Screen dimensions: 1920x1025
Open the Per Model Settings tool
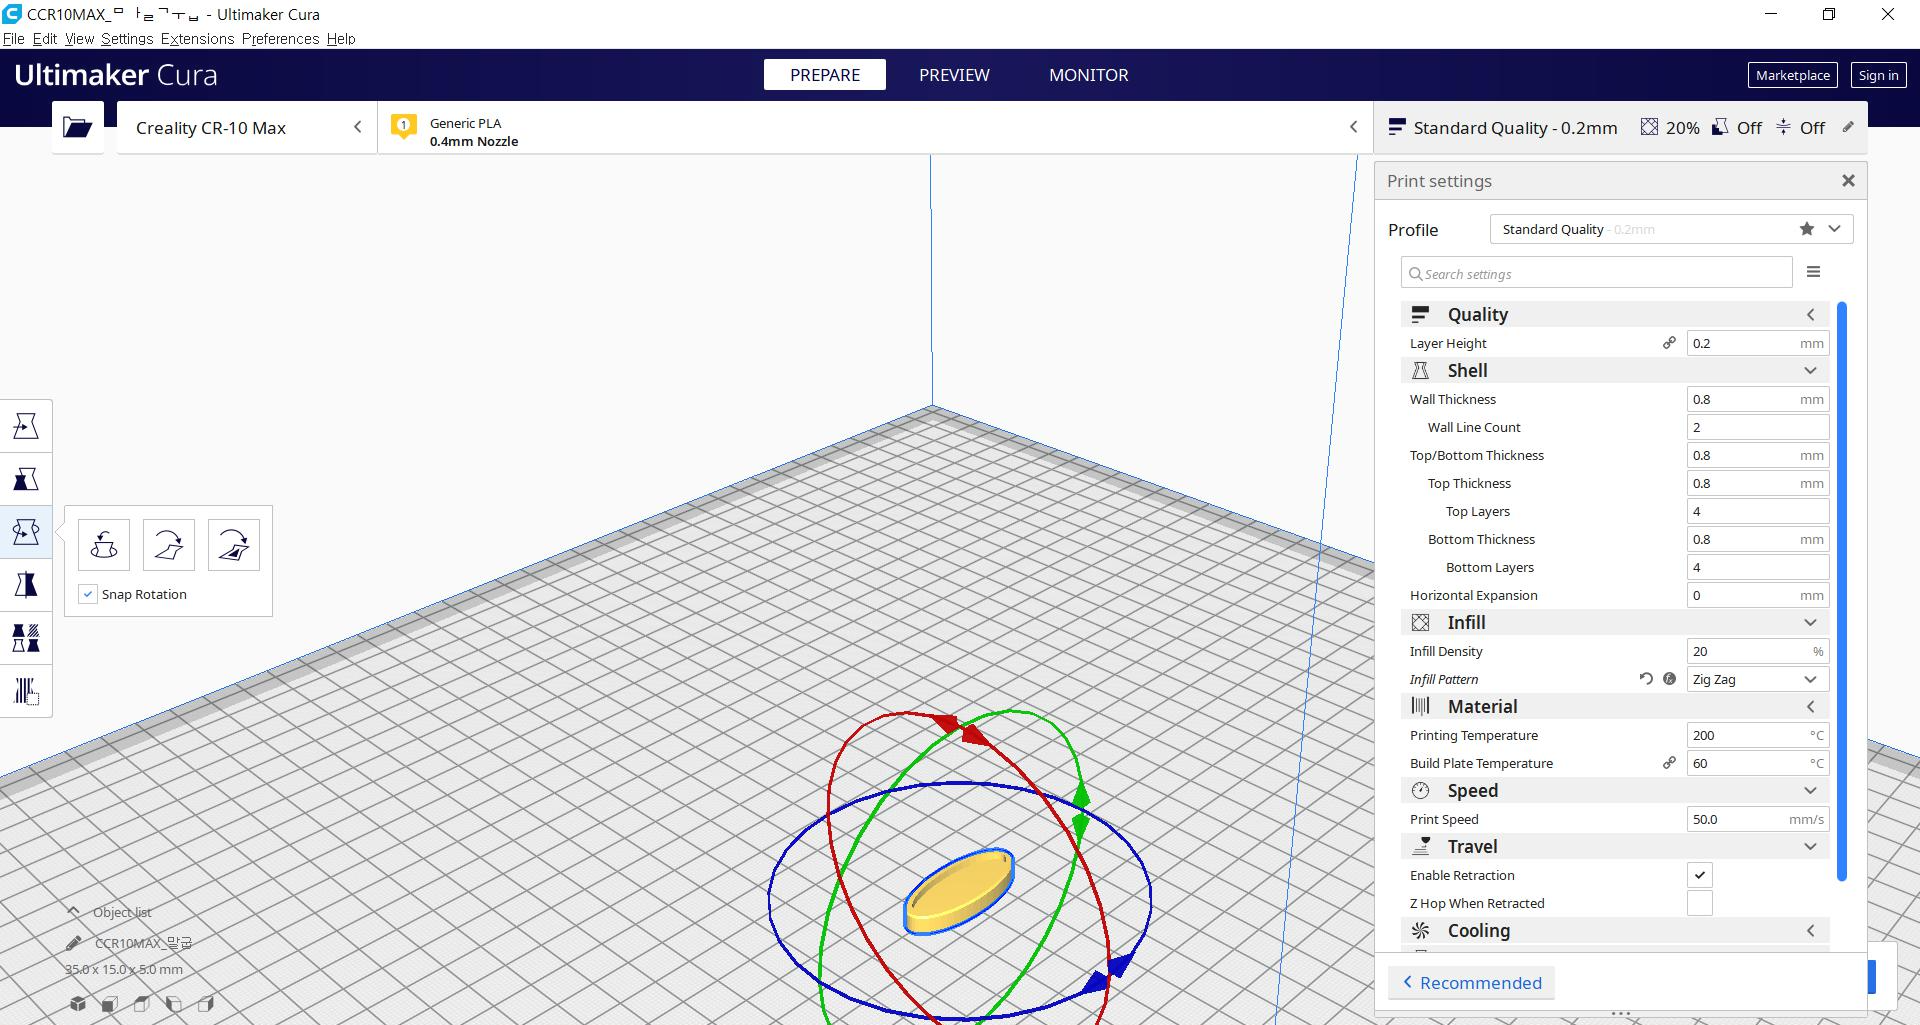tap(26, 638)
